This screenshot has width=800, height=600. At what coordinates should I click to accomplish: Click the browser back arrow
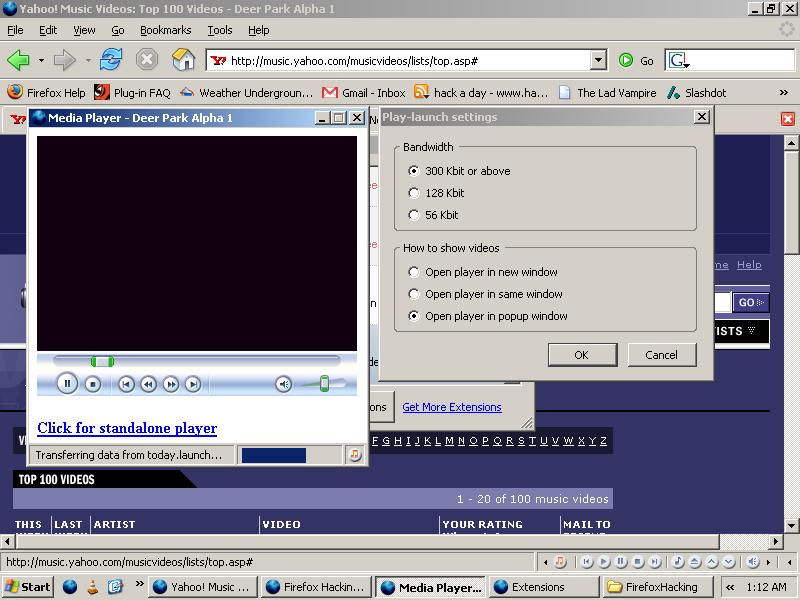click(18, 60)
